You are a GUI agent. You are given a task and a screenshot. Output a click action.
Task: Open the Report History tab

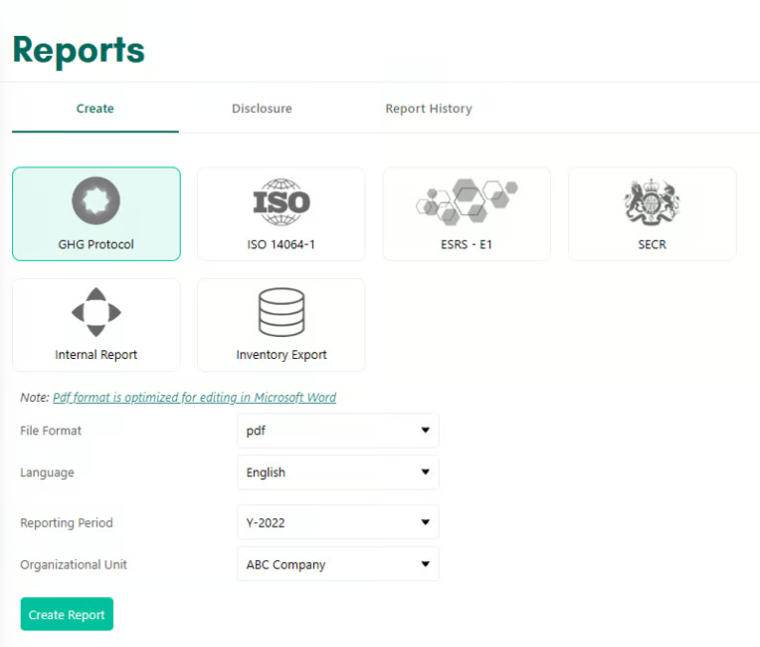pyautogui.click(x=428, y=109)
